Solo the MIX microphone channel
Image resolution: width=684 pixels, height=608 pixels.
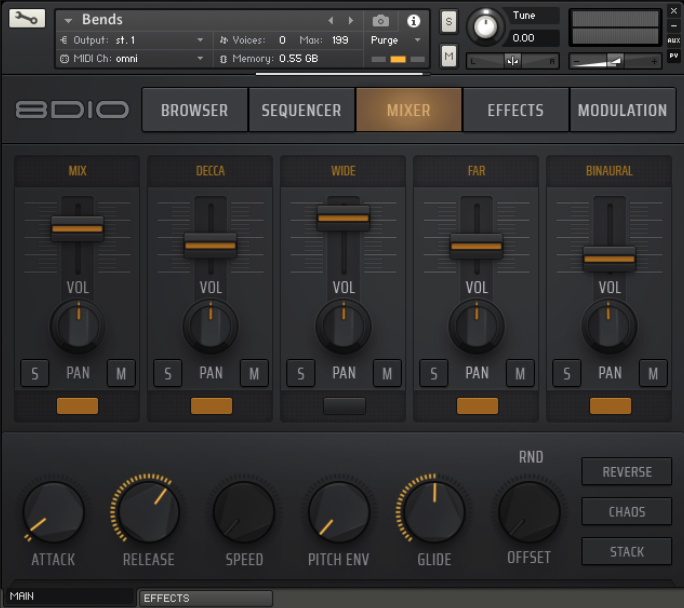(34, 373)
